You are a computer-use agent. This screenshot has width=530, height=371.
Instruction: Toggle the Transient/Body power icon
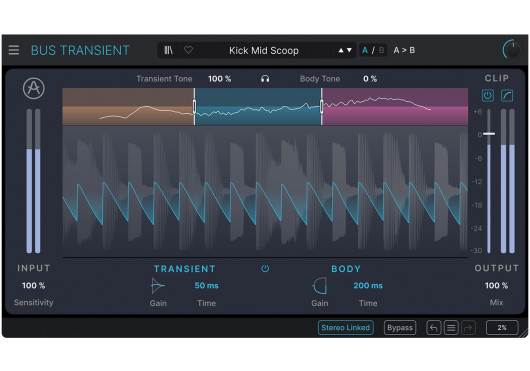pos(265,269)
